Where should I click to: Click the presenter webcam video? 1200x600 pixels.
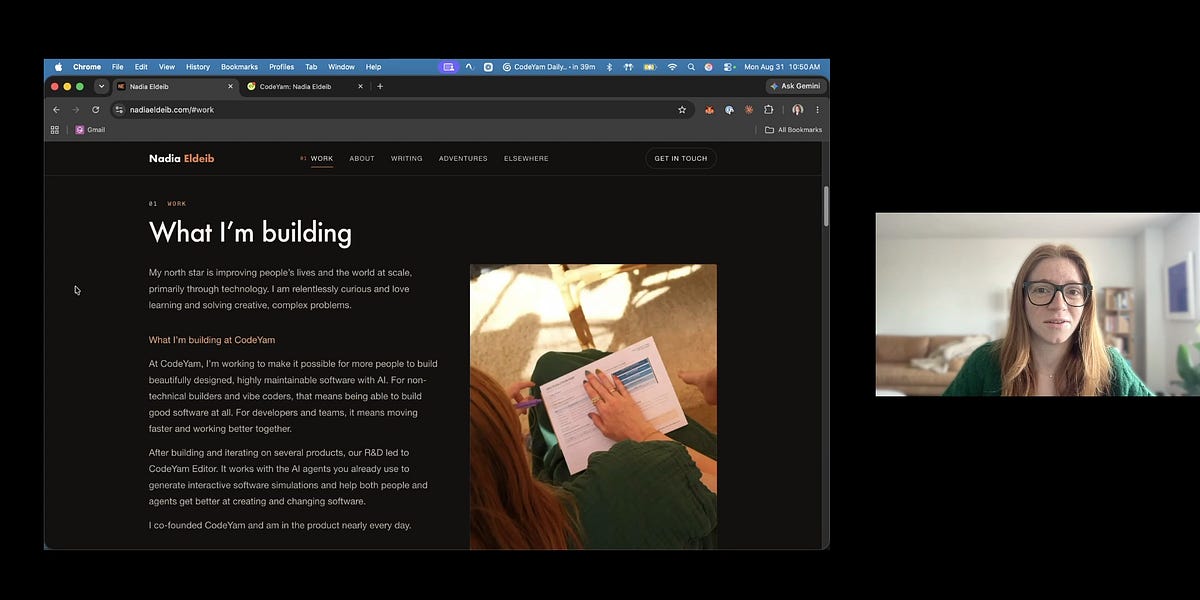pyautogui.click(x=1038, y=304)
